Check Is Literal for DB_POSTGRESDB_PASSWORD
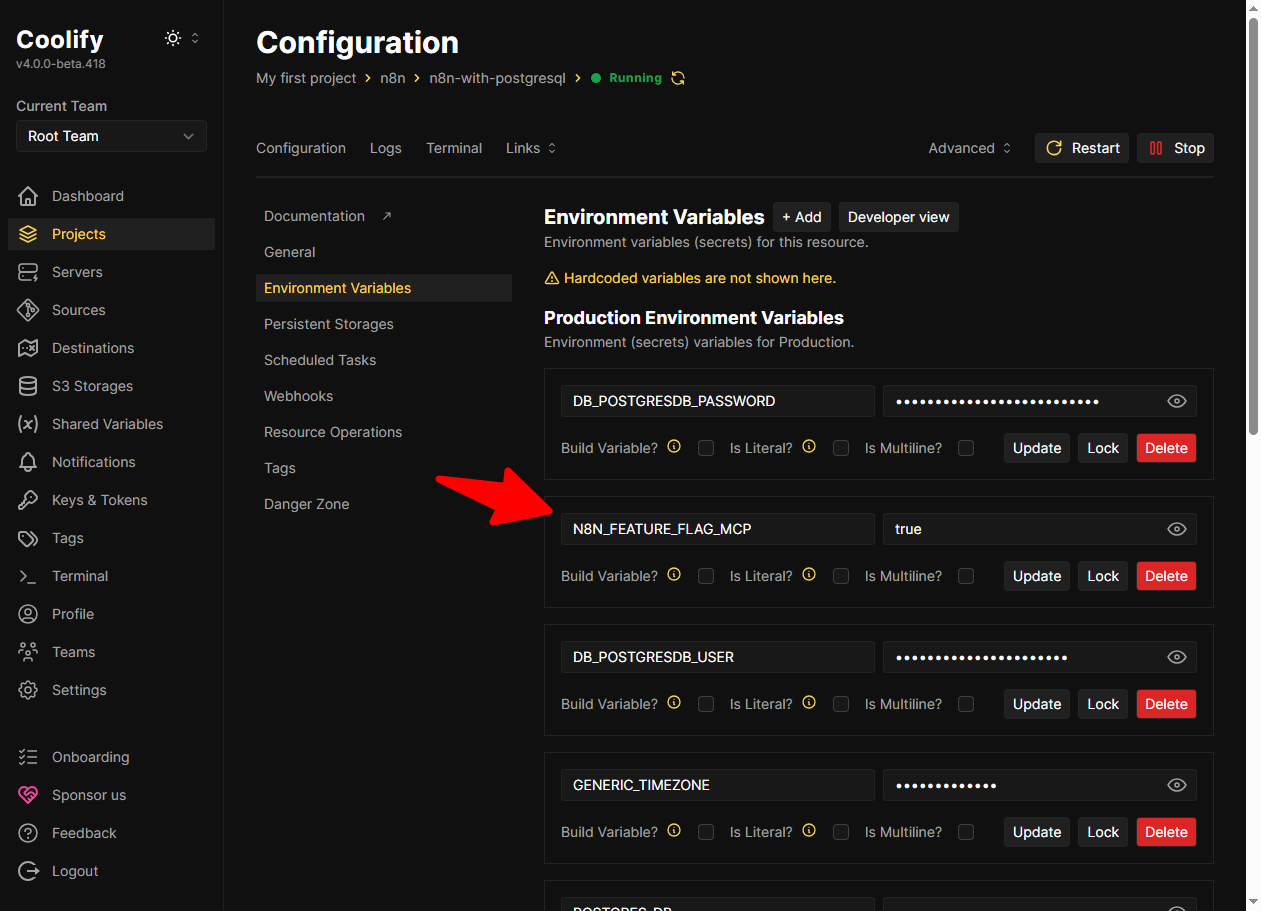This screenshot has height=911, width=1261. tap(841, 448)
